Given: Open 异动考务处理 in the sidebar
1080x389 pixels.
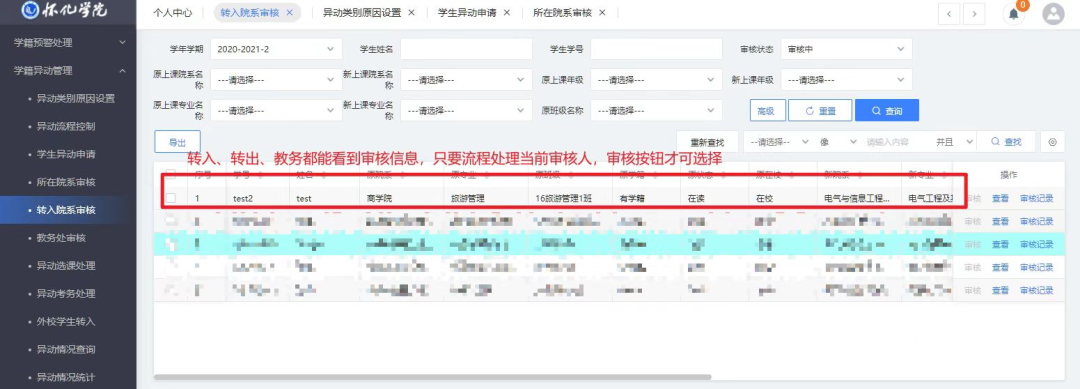Looking at the screenshot, I should coord(65,294).
